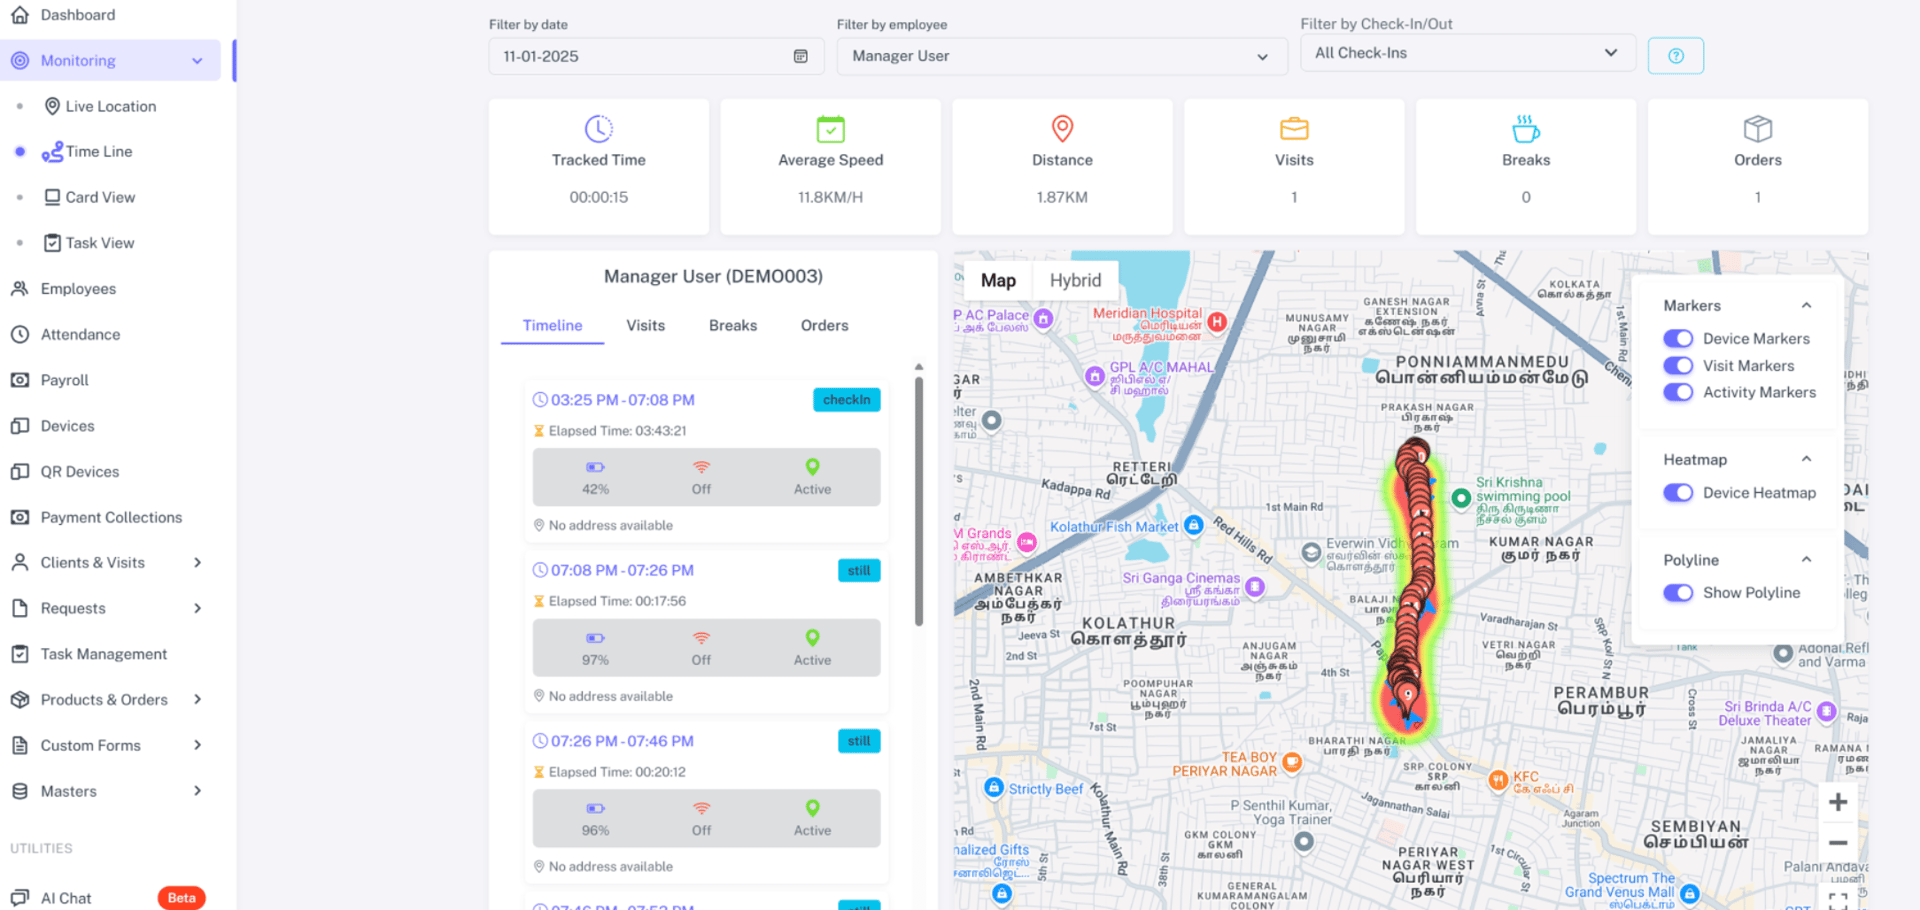The image size is (1920, 910).
Task: Open the Filter by employee dropdown
Action: click(1060, 56)
